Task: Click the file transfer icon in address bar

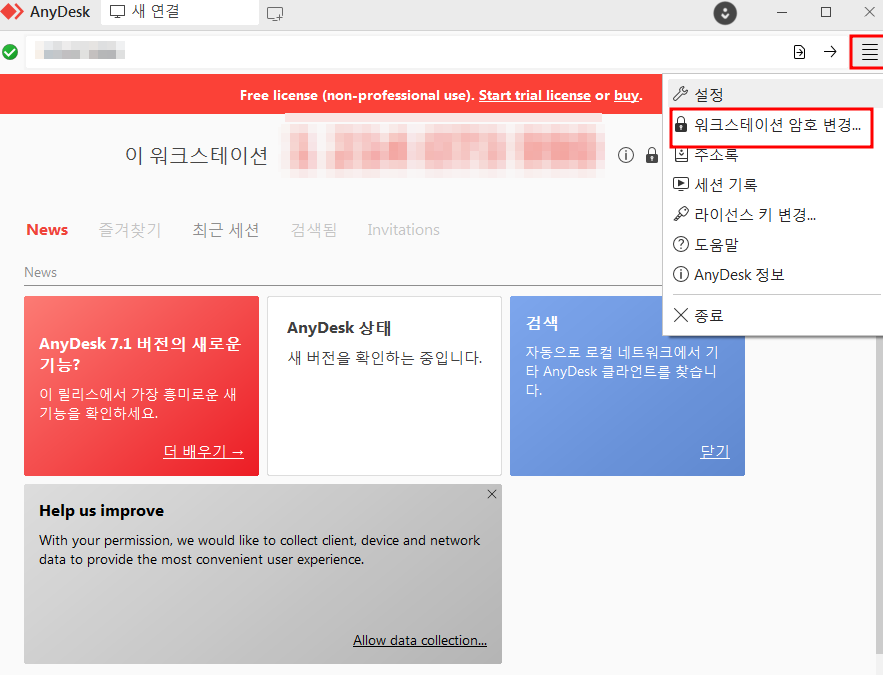Action: click(799, 52)
